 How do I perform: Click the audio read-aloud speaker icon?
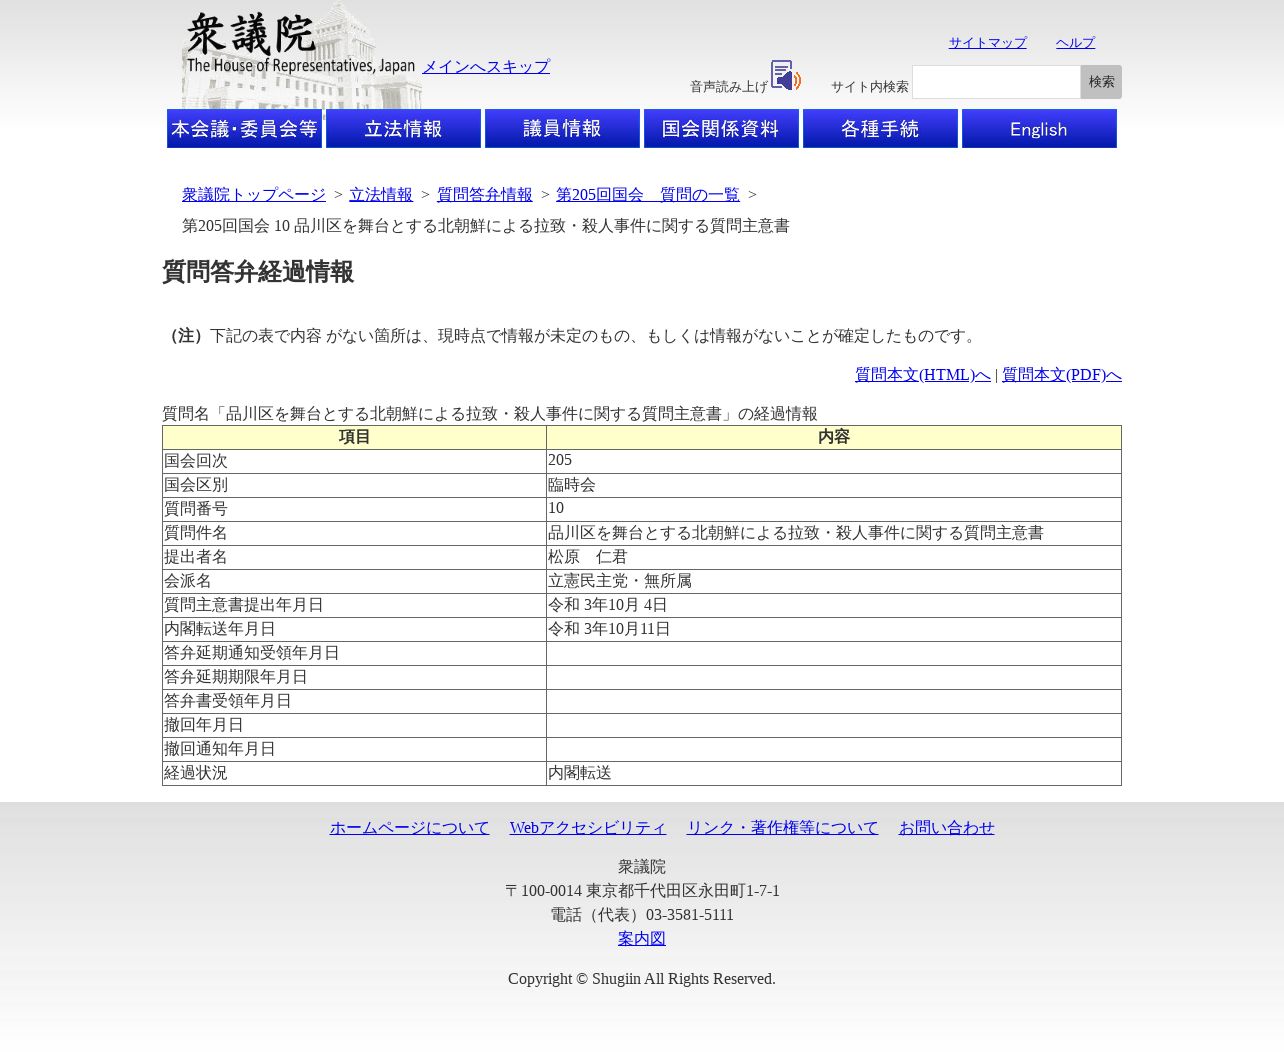786,76
